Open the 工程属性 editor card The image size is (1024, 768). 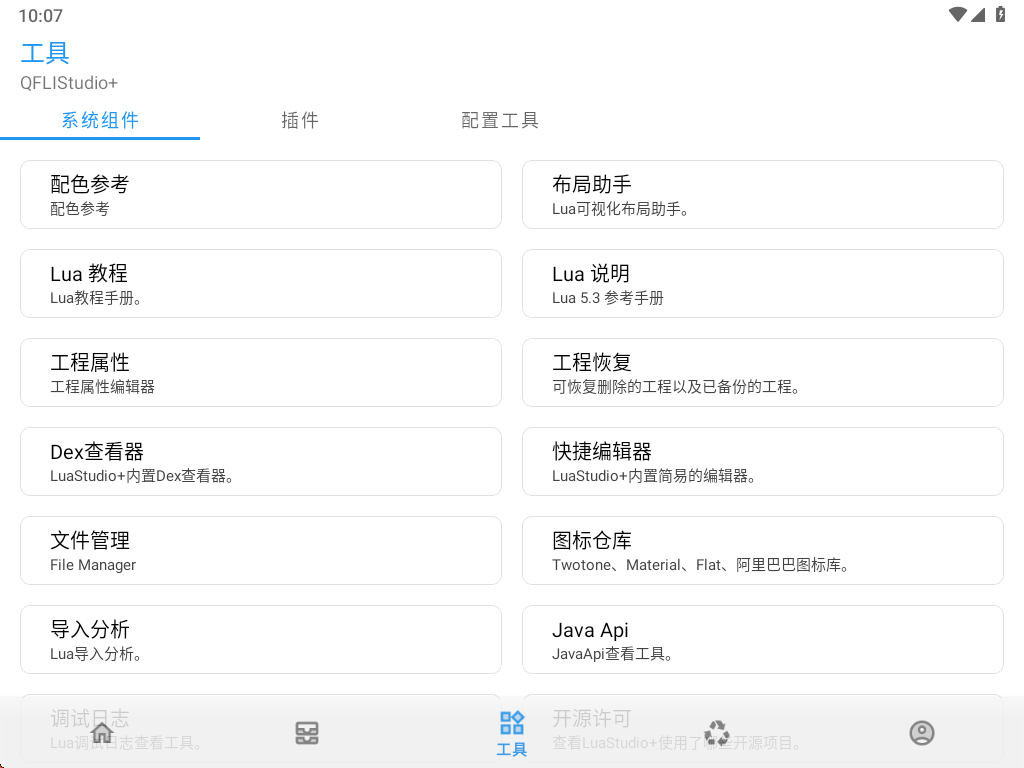click(261, 372)
